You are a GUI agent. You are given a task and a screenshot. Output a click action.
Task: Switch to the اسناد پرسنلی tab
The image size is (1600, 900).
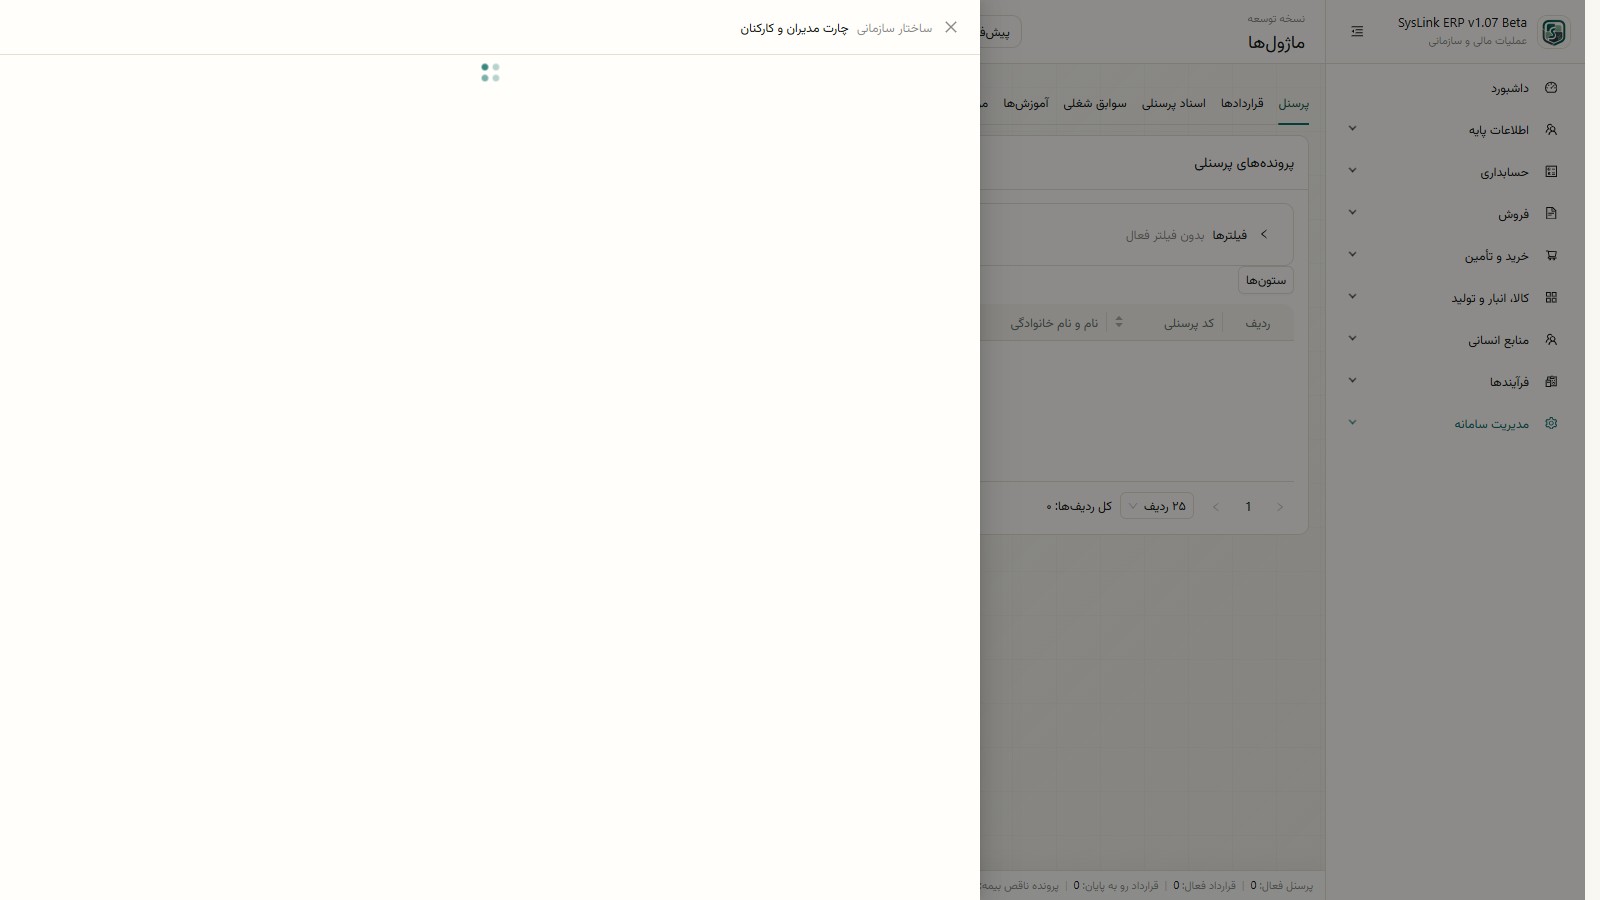[x=1174, y=104]
